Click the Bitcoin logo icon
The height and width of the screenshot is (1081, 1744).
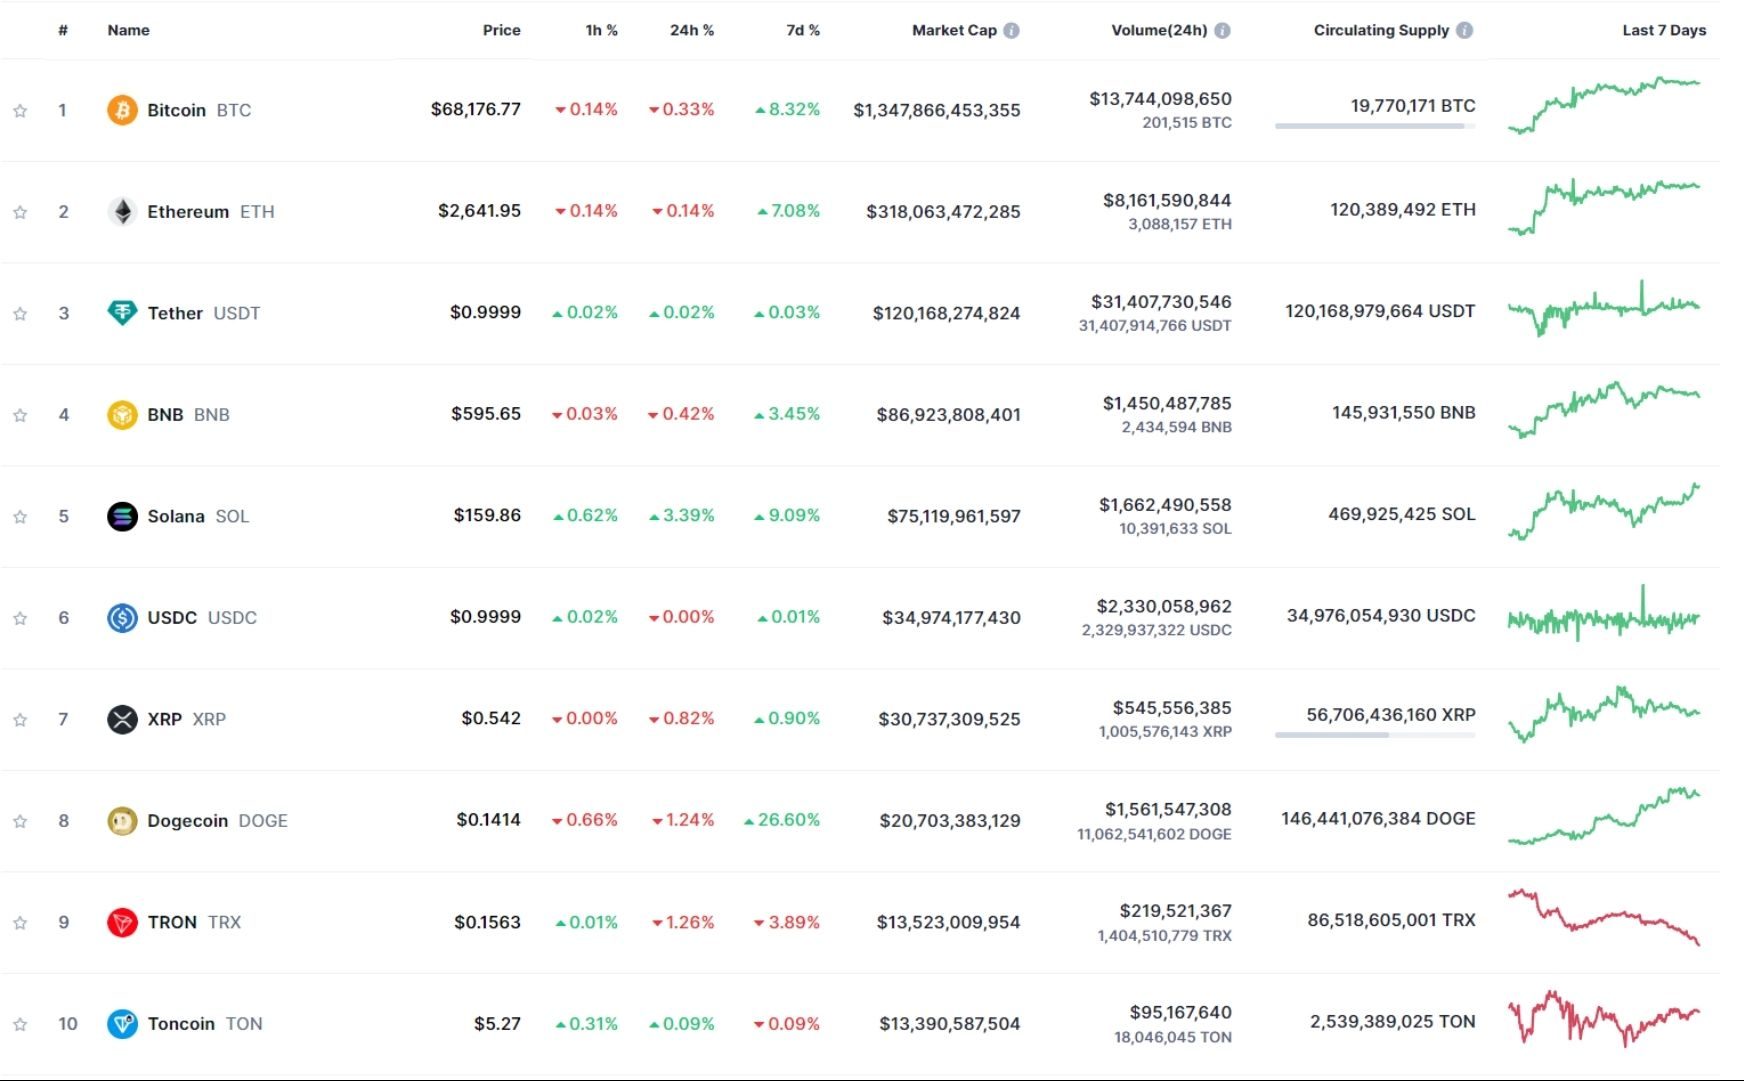point(121,110)
